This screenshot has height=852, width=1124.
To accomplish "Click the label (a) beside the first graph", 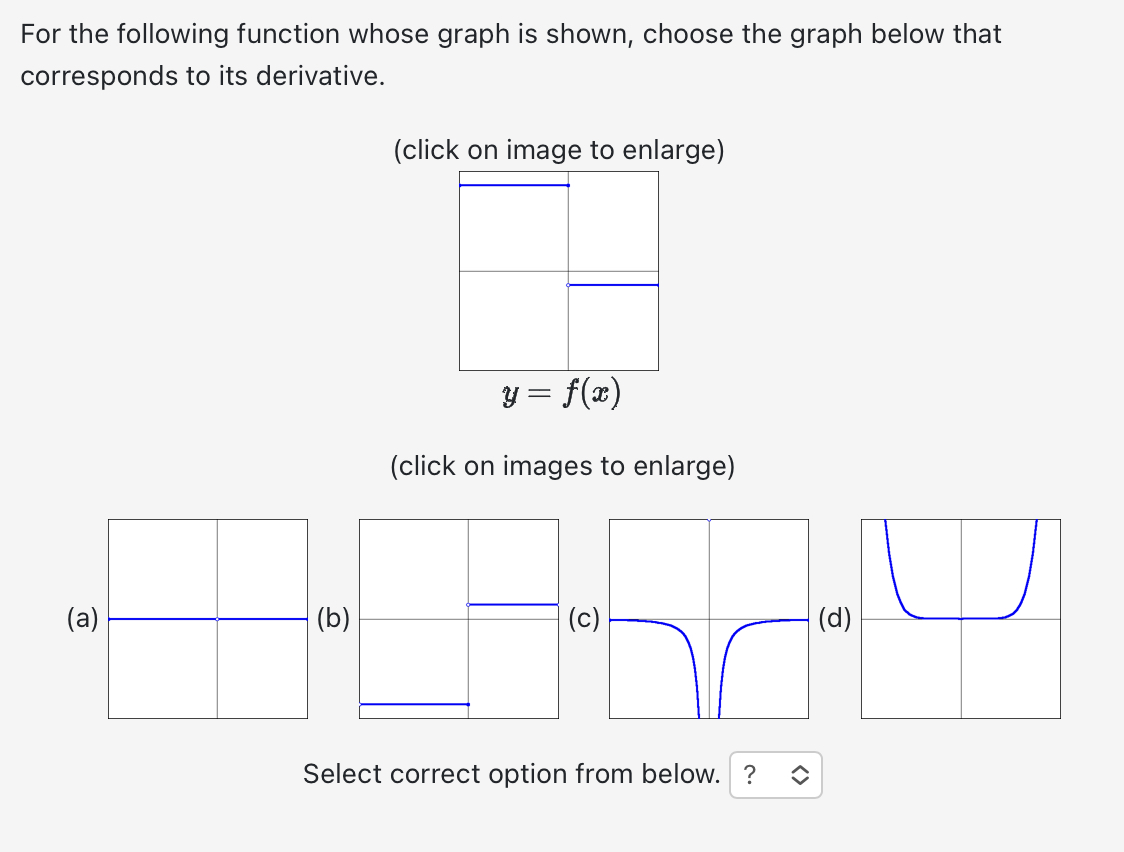I will pos(84,619).
